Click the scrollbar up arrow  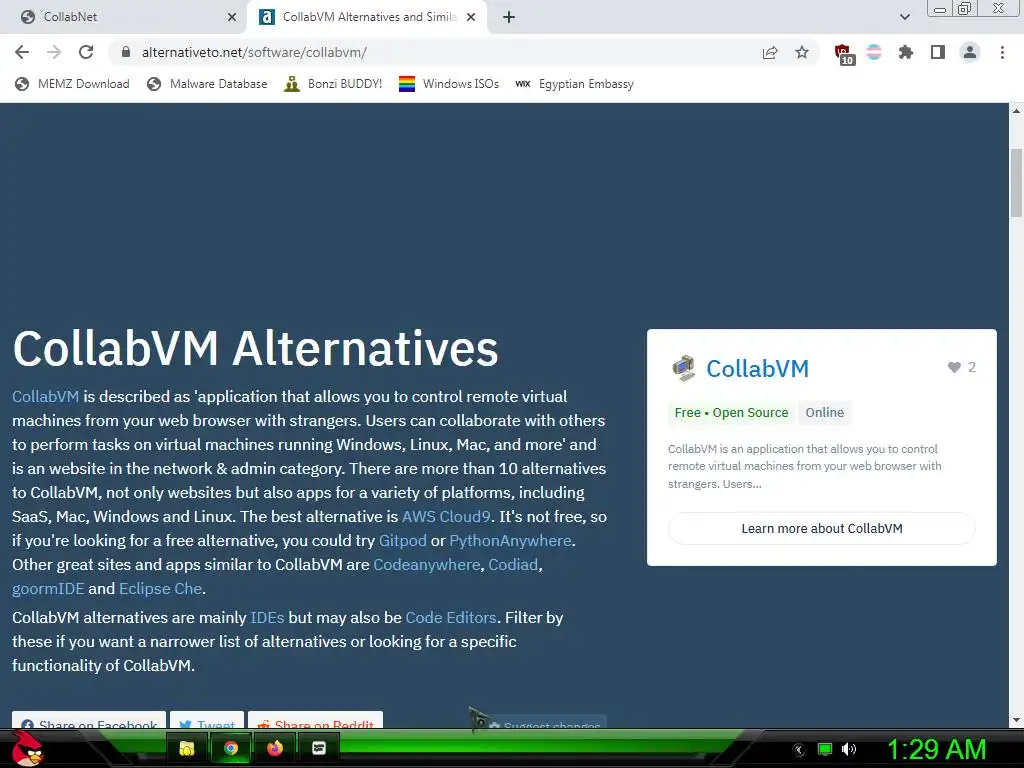click(1016, 111)
